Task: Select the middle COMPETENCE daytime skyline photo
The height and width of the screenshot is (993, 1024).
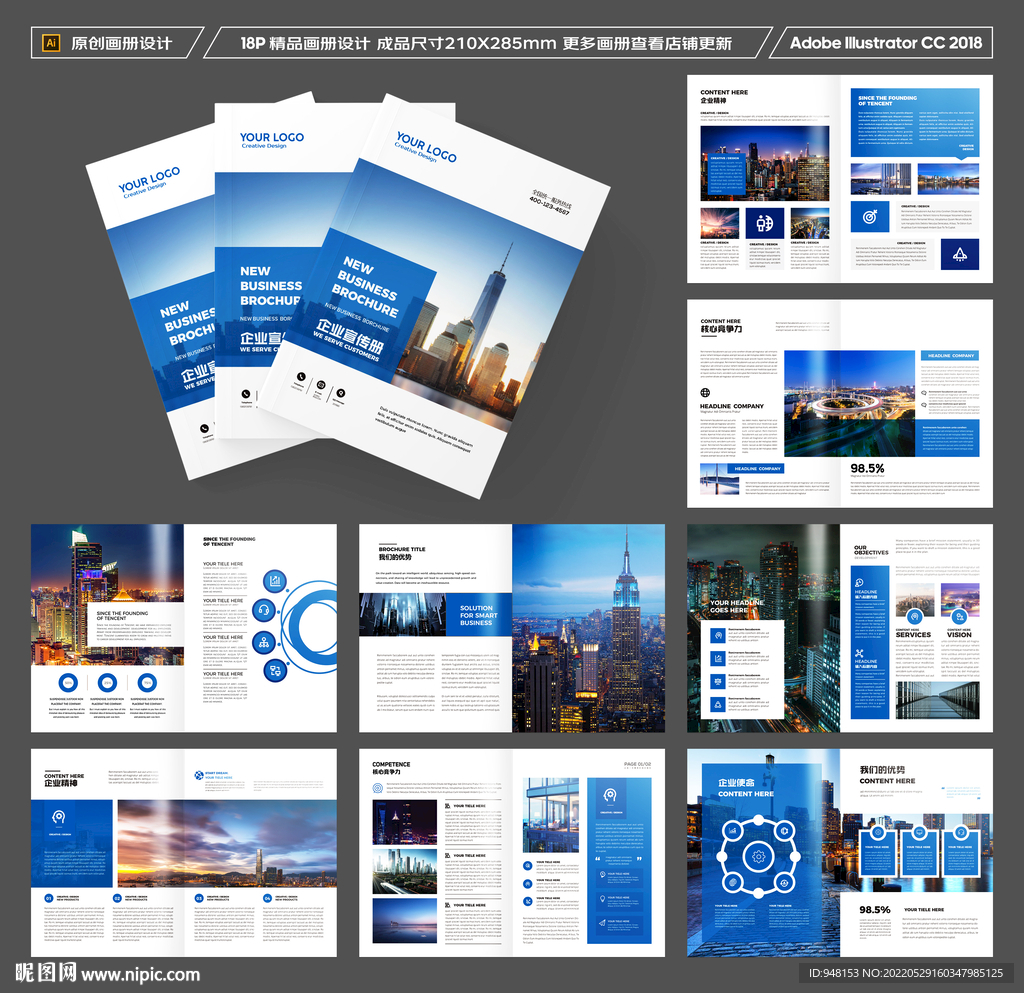Action: click(x=404, y=871)
